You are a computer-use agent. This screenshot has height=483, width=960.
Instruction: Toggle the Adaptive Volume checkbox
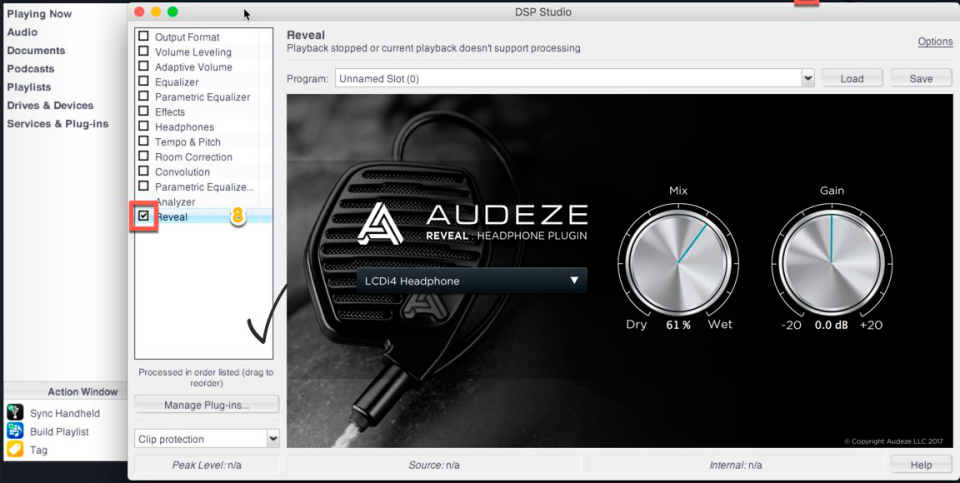[x=143, y=66]
